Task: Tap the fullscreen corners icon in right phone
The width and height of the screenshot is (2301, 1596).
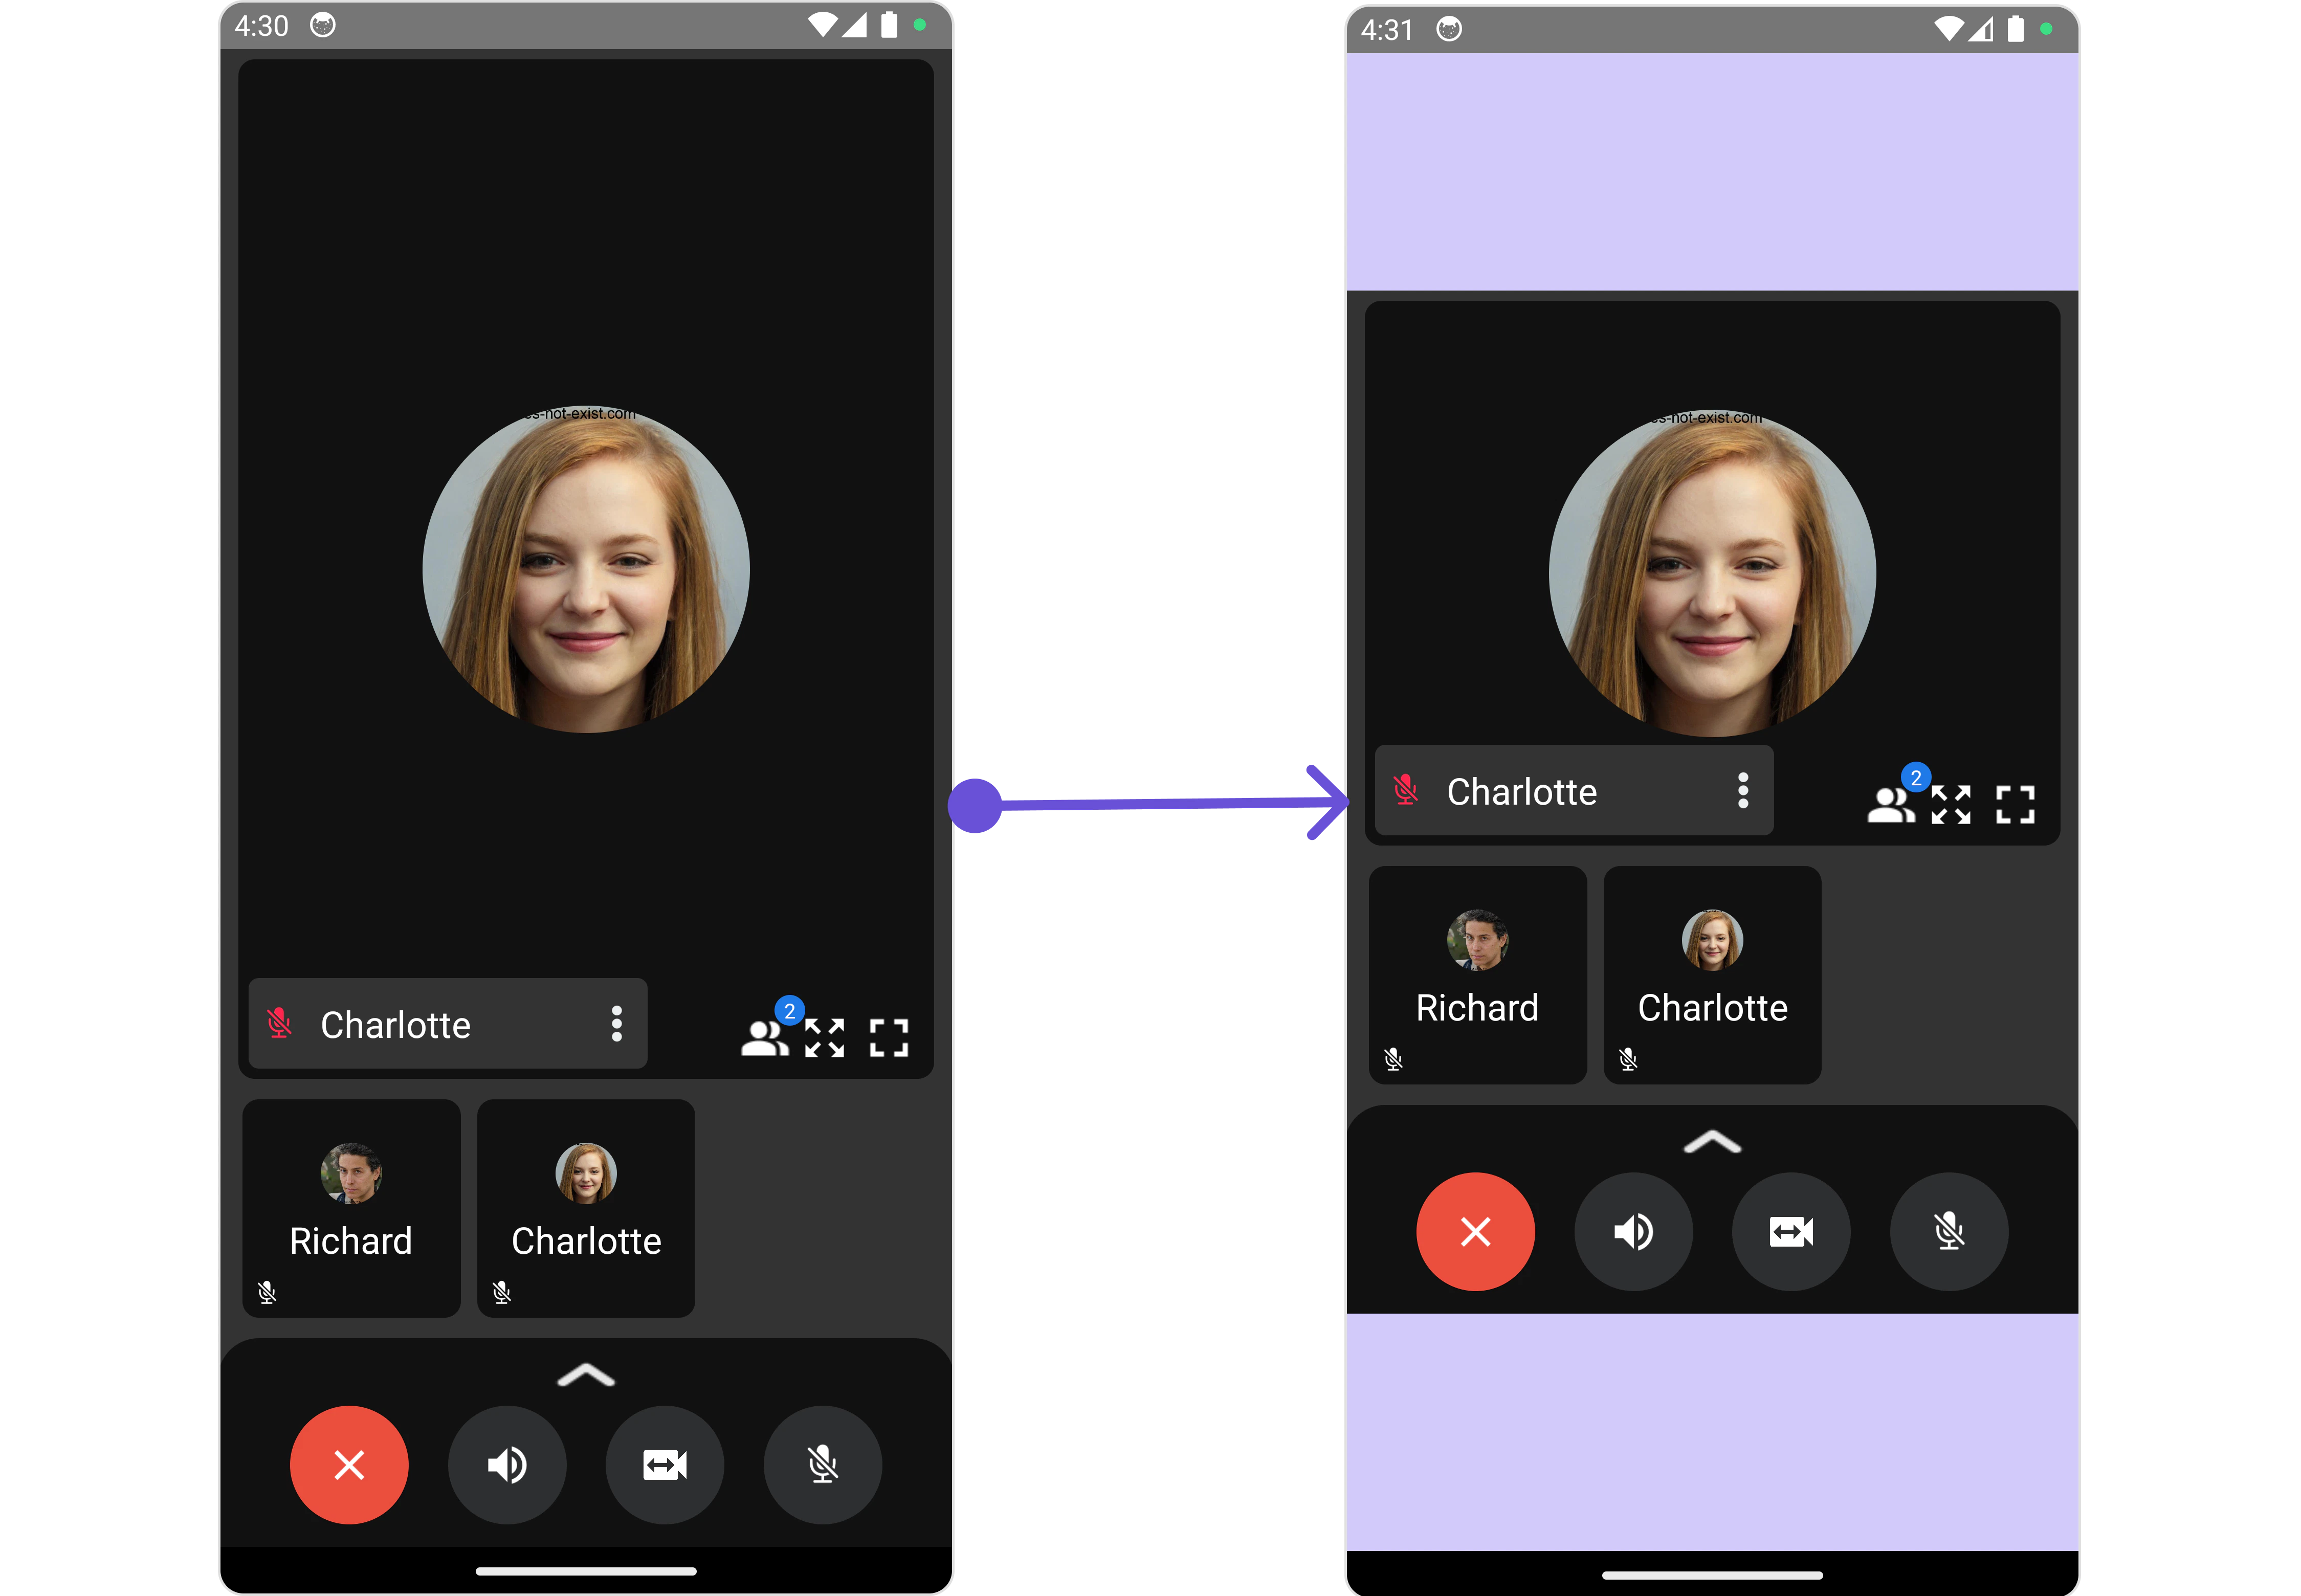Action: coord(2015,804)
